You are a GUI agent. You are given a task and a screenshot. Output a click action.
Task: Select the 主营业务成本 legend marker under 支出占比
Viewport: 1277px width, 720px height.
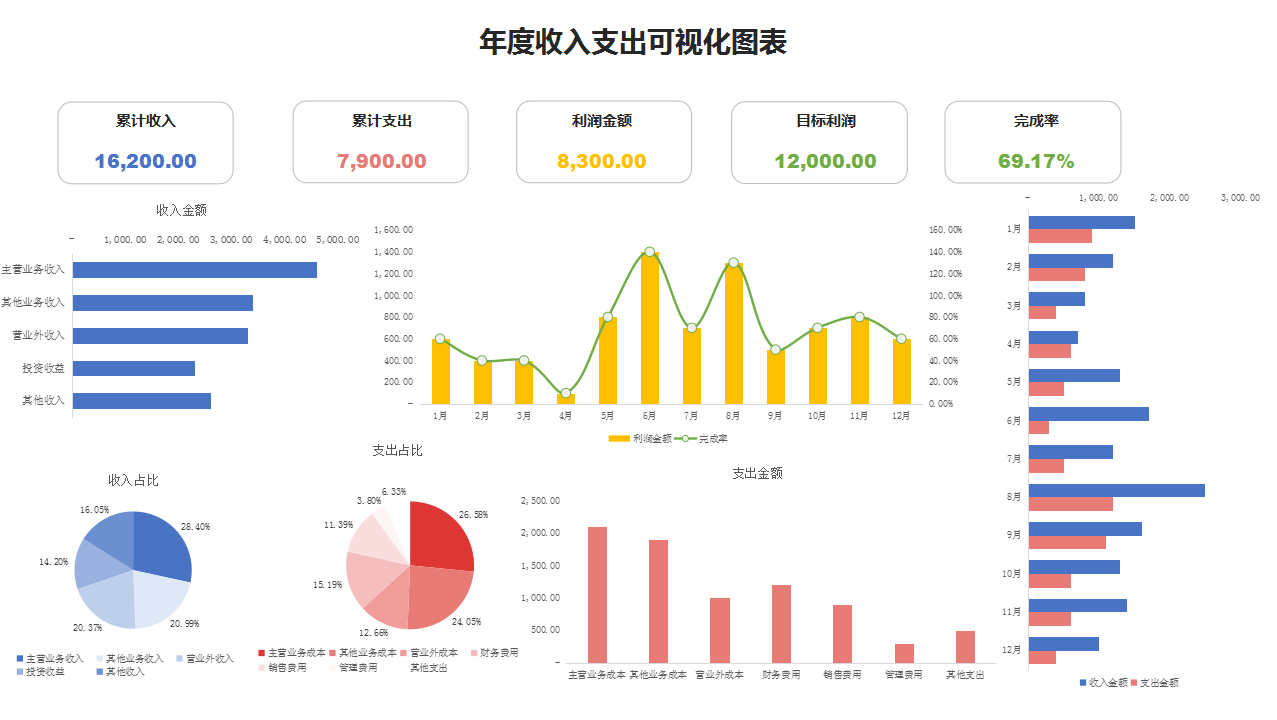pyautogui.click(x=260, y=651)
